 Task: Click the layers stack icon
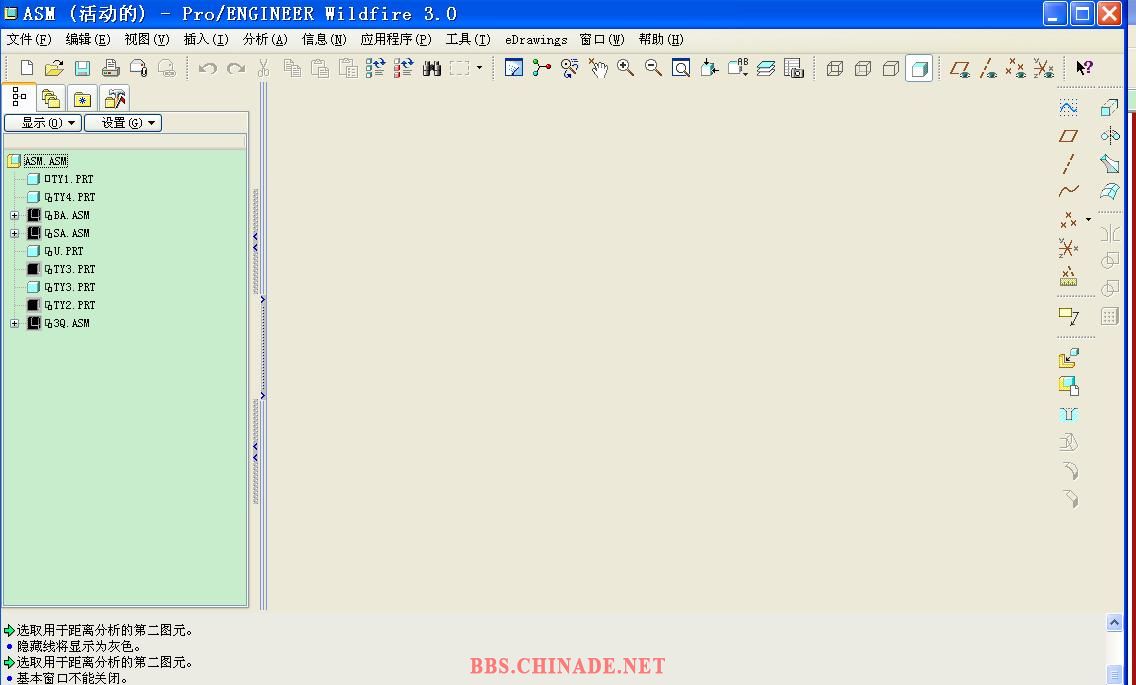click(x=766, y=68)
